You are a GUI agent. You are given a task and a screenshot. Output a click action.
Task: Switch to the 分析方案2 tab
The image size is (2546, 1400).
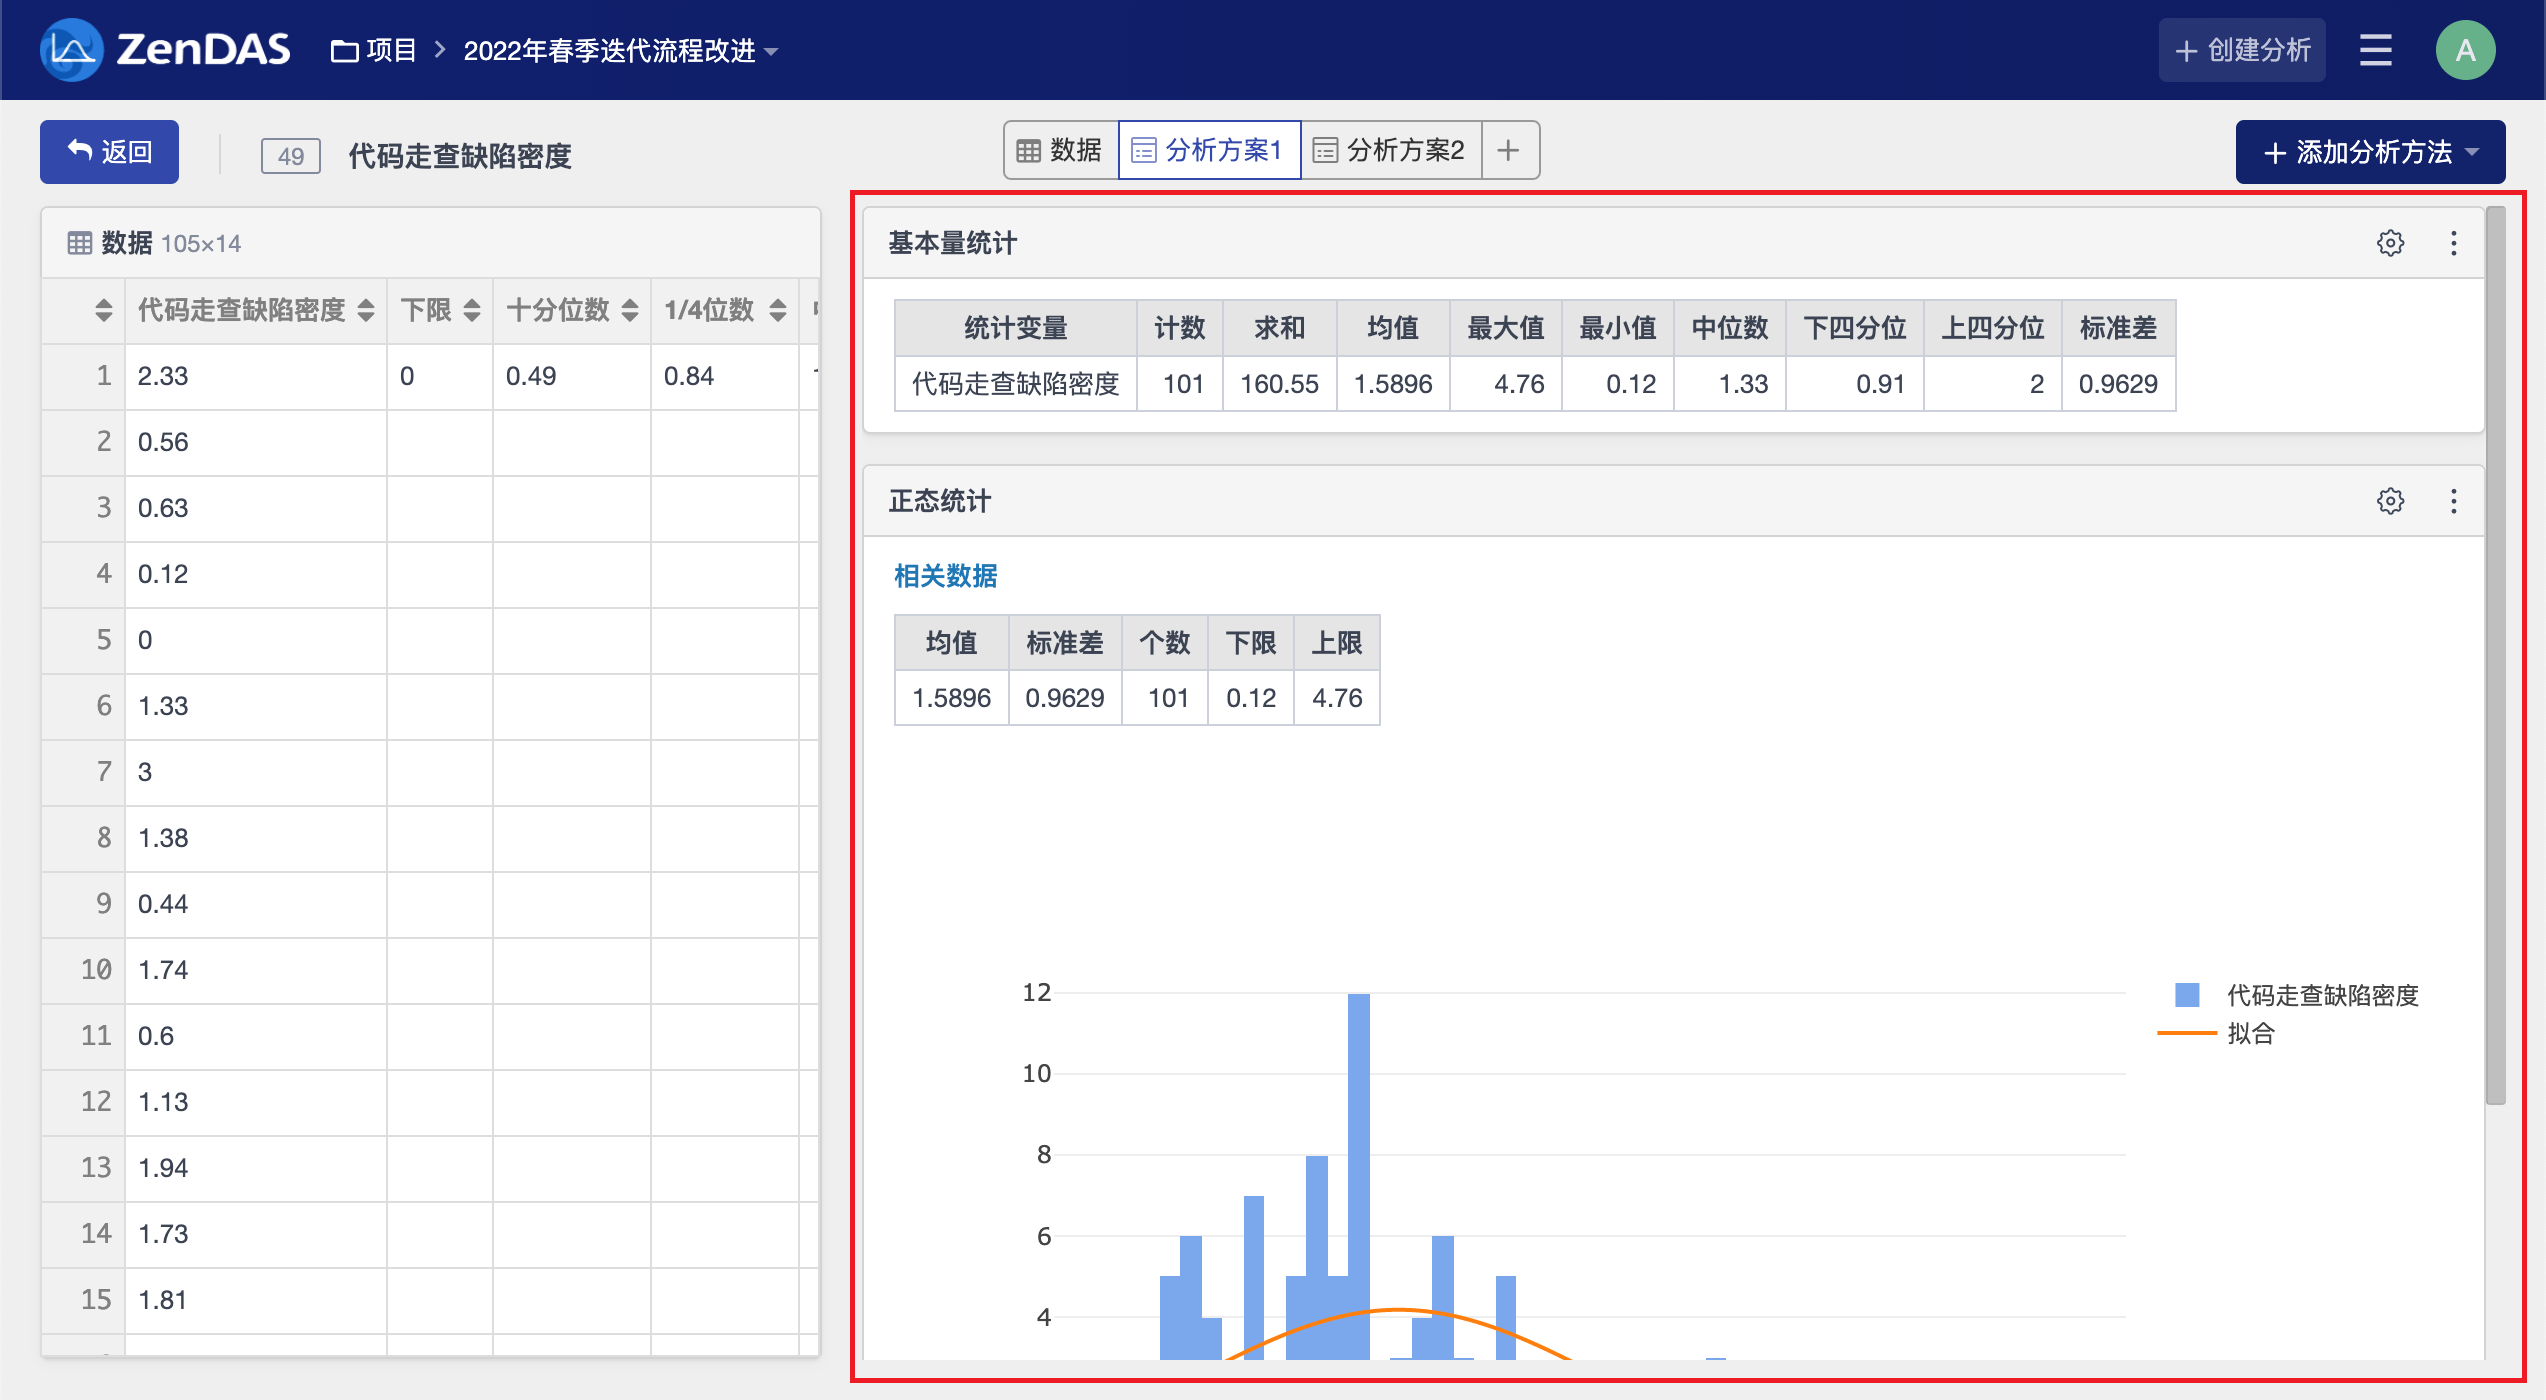[1390, 150]
